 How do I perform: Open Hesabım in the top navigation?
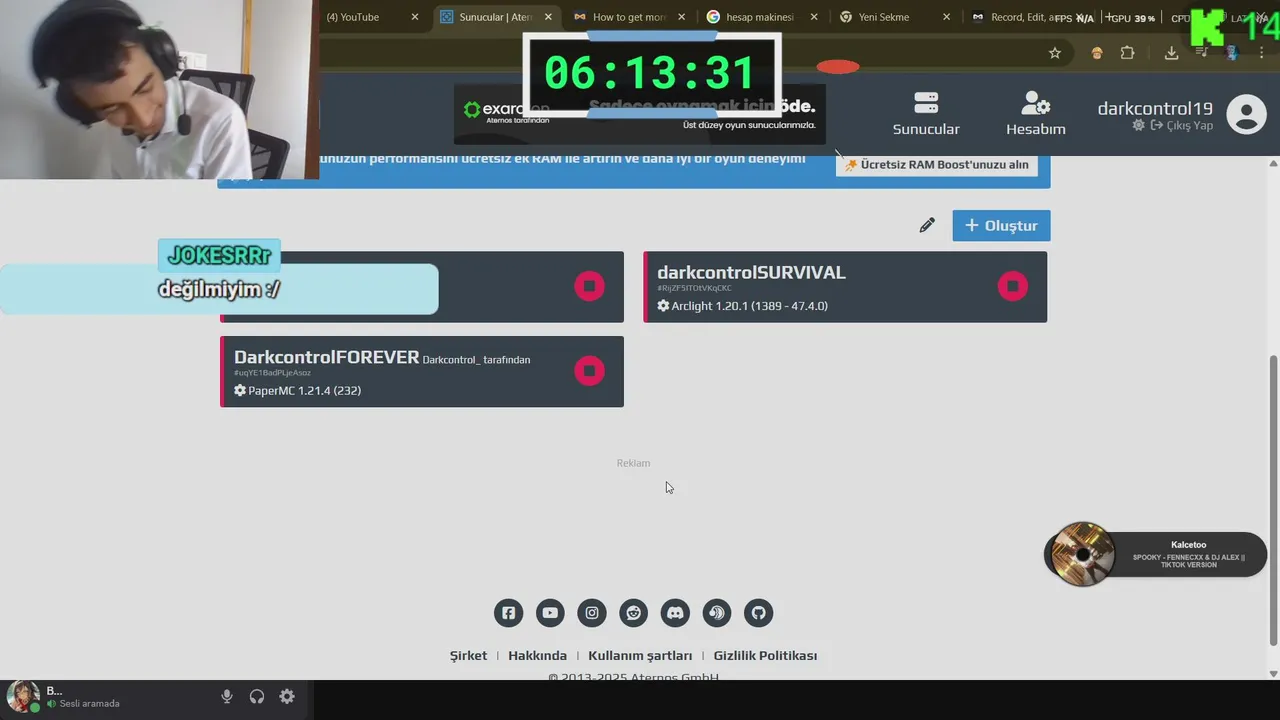click(1035, 114)
